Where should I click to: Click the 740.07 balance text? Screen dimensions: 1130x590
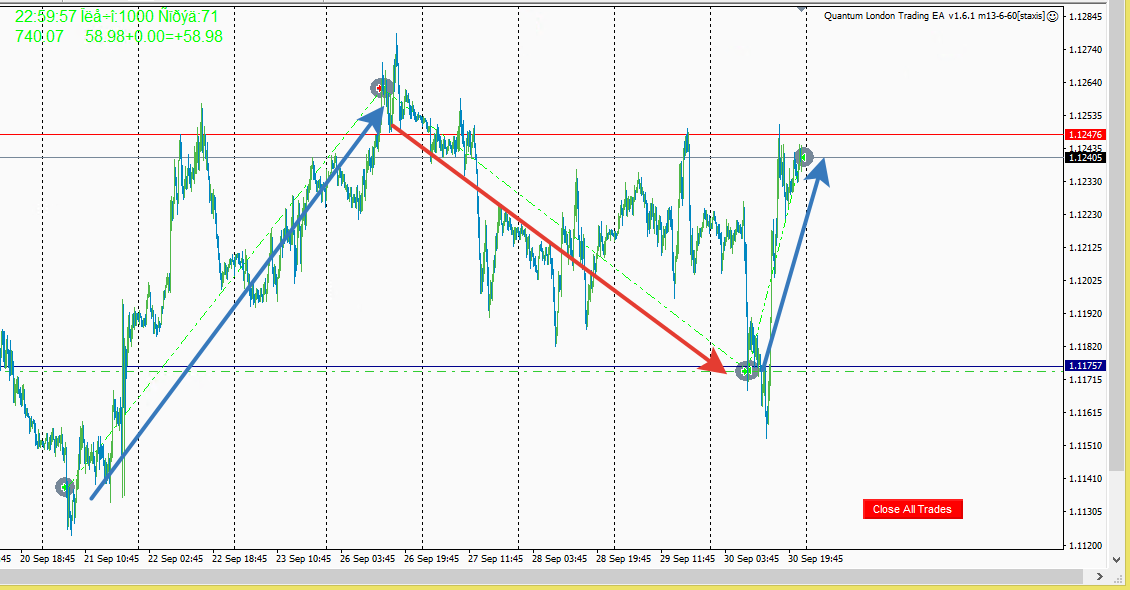tap(39, 37)
